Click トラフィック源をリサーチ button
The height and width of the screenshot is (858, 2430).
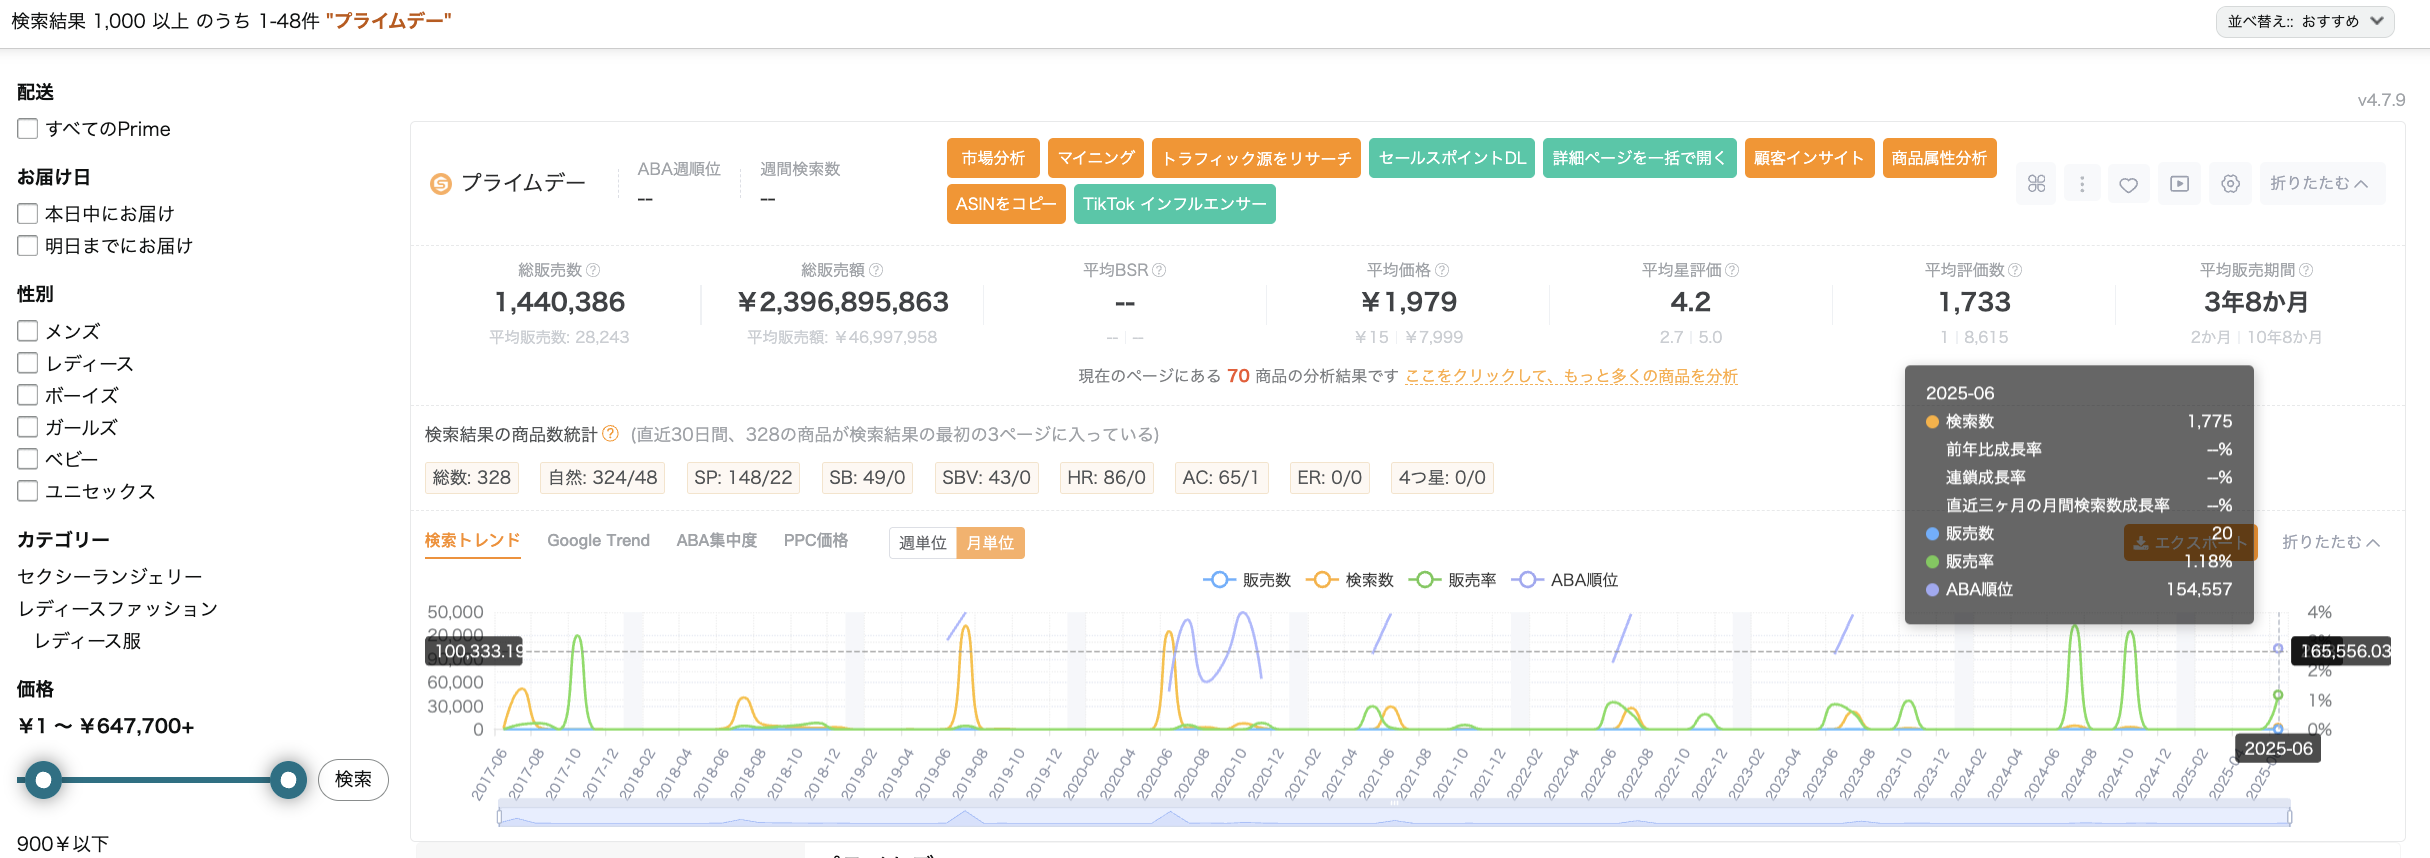pyautogui.click(x=1256, y=158)
